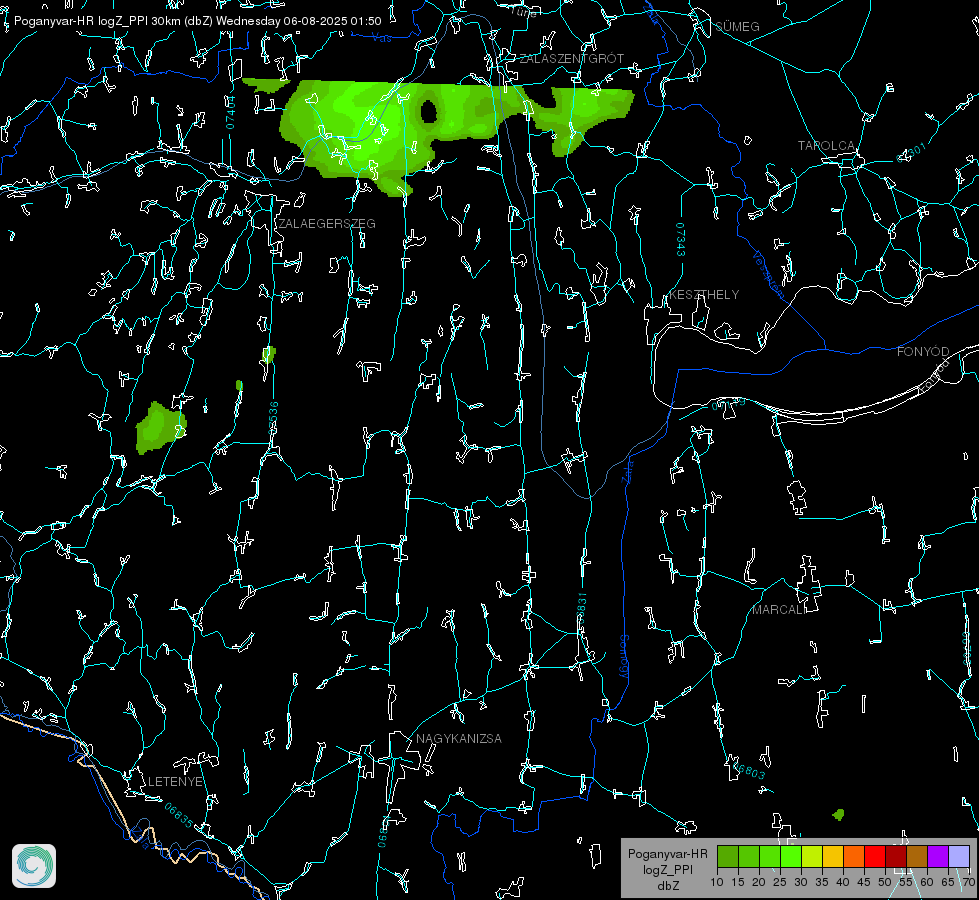Select the 10-15 dBZ dark green swatch
The width and height of the screenshot is (979, 900).
728,856
